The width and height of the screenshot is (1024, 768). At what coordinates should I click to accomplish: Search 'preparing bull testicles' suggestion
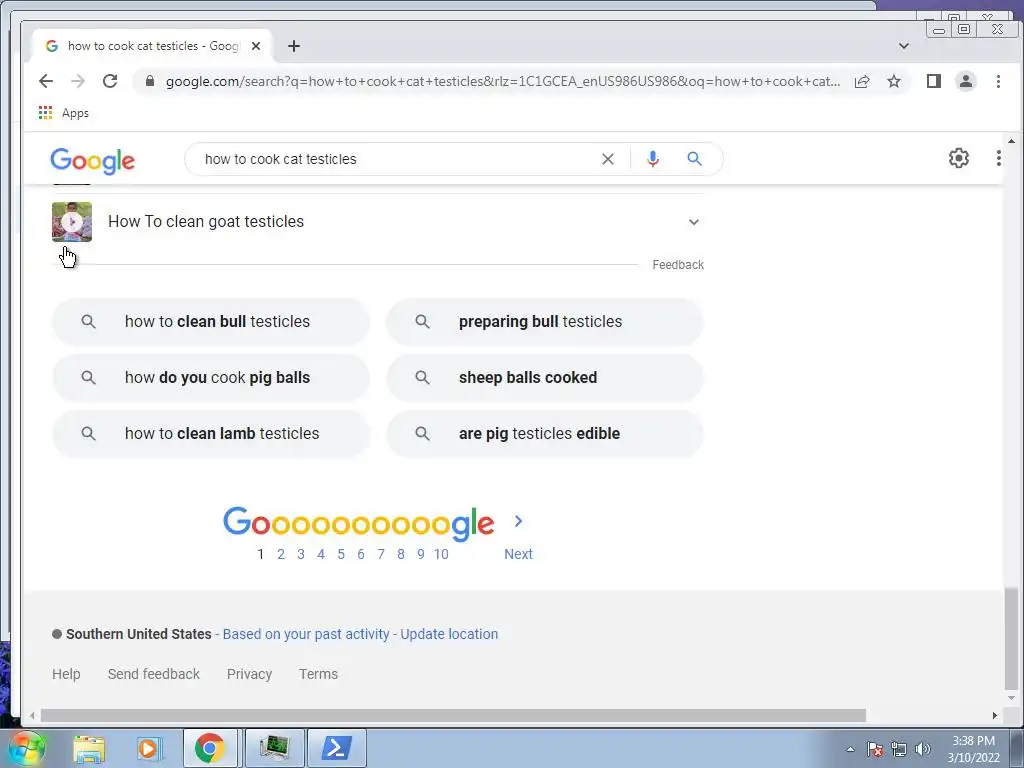tap(545, 321)
